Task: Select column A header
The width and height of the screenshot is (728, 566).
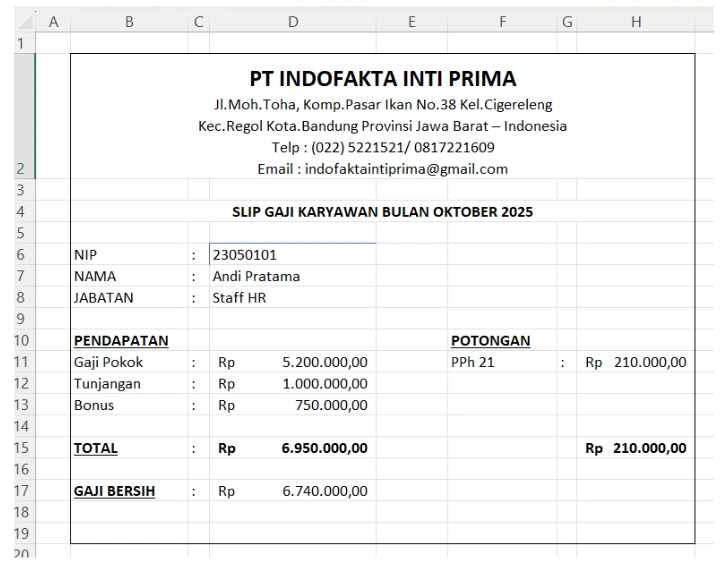Action: pos(53,21)
